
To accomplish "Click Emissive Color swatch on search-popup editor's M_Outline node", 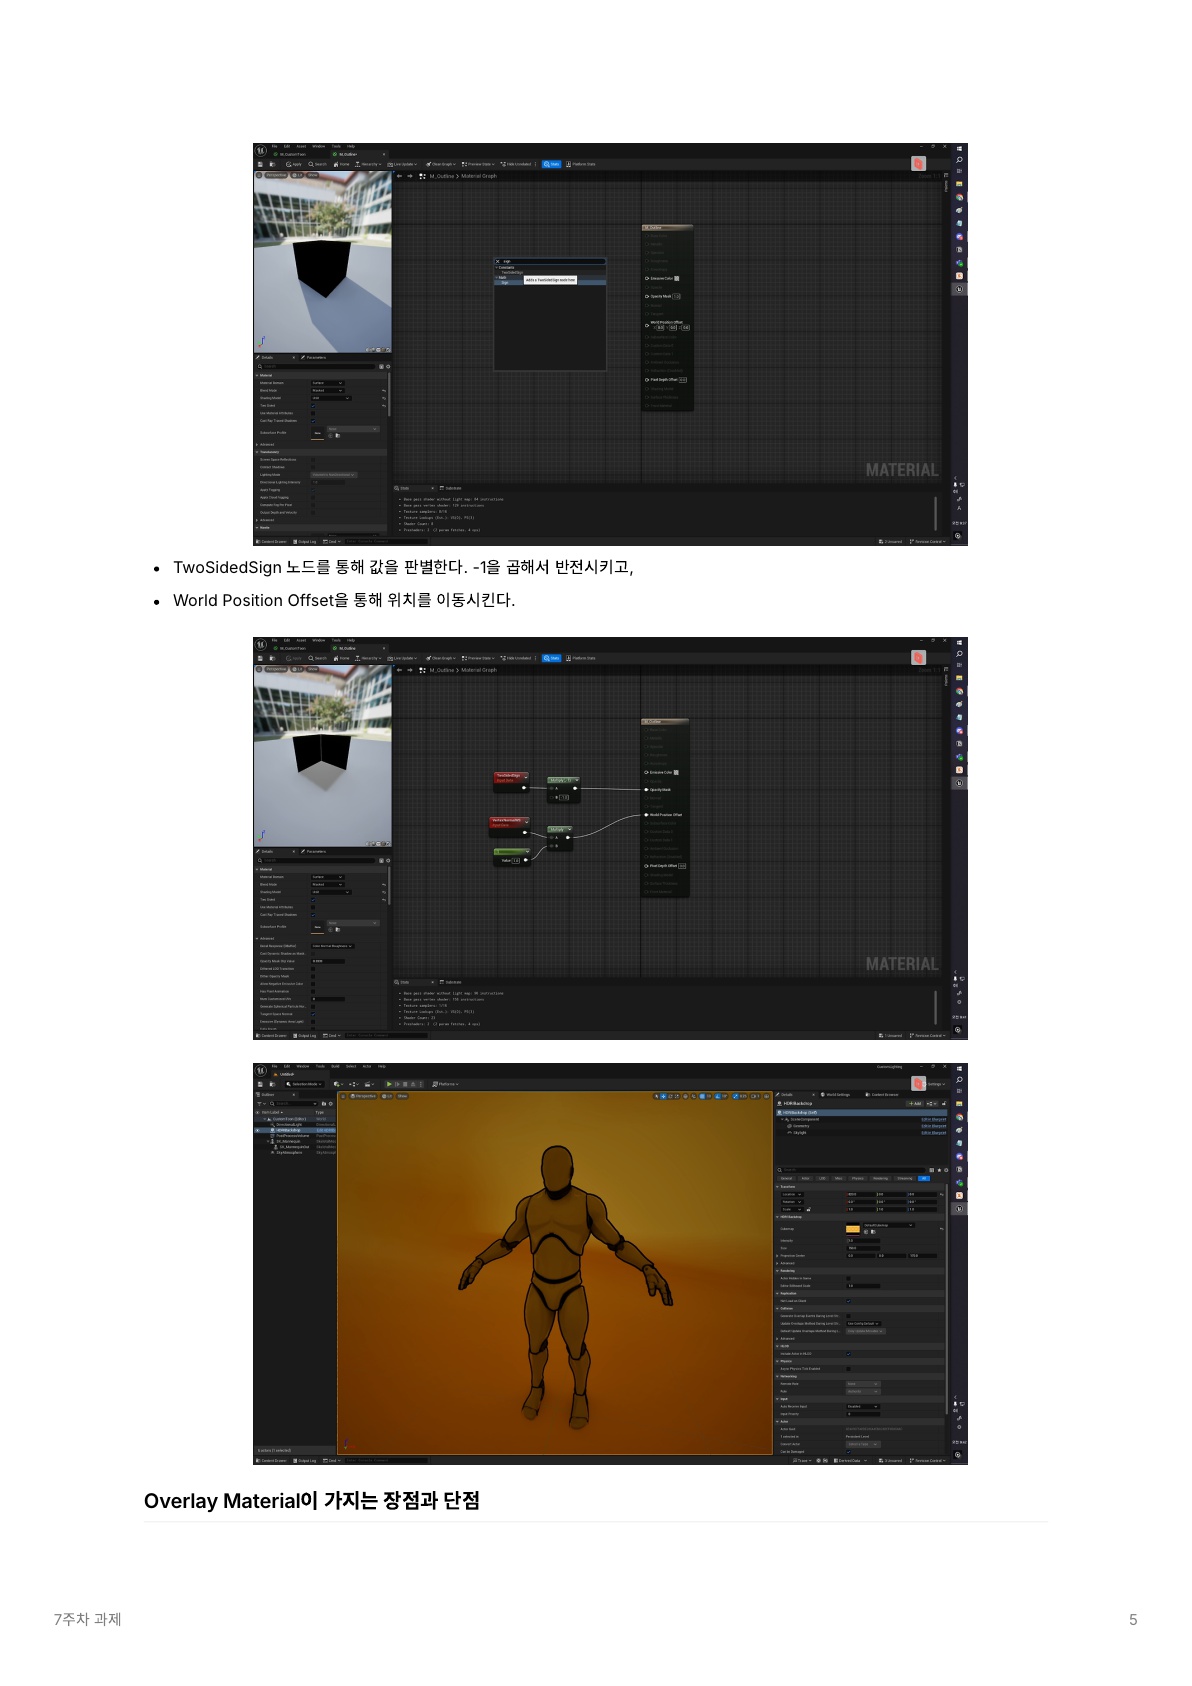I will 676,278.
